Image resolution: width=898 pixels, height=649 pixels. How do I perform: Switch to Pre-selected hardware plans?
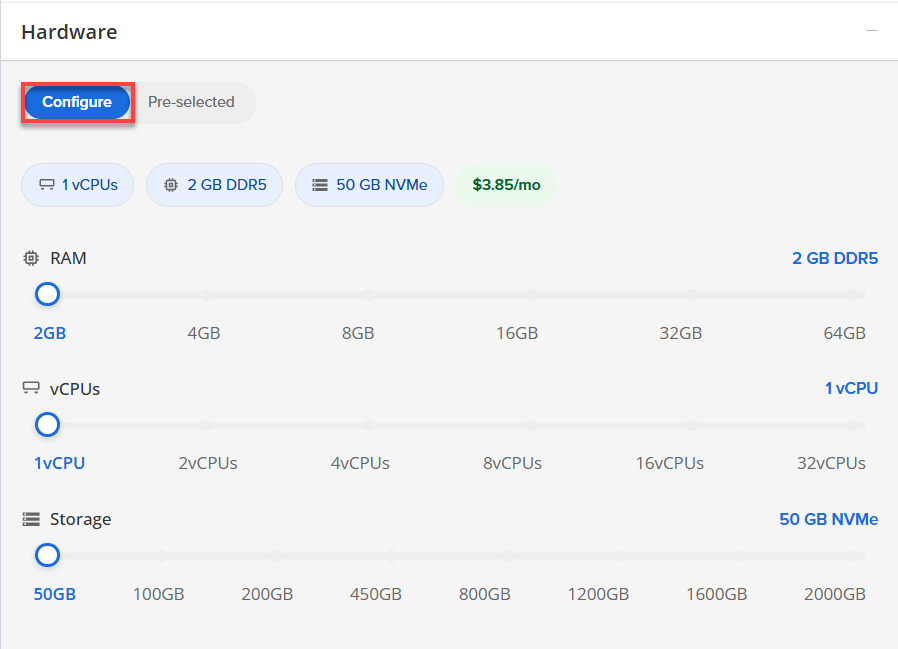191,102
